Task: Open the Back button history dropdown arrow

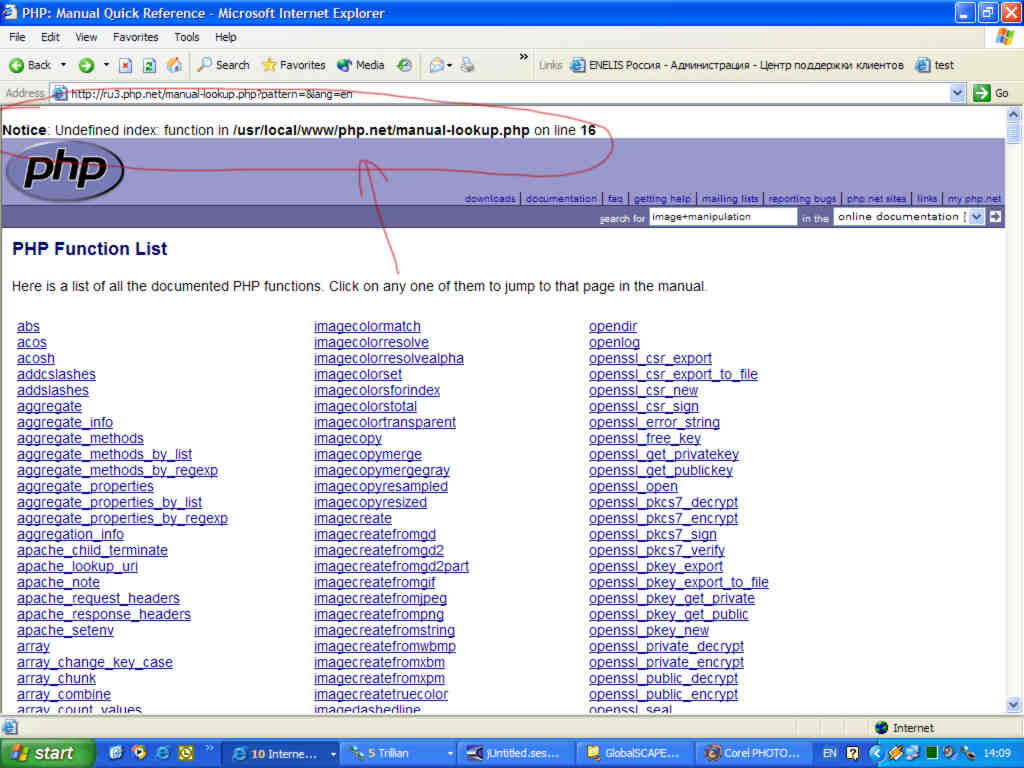Action: tap(63, 65)
